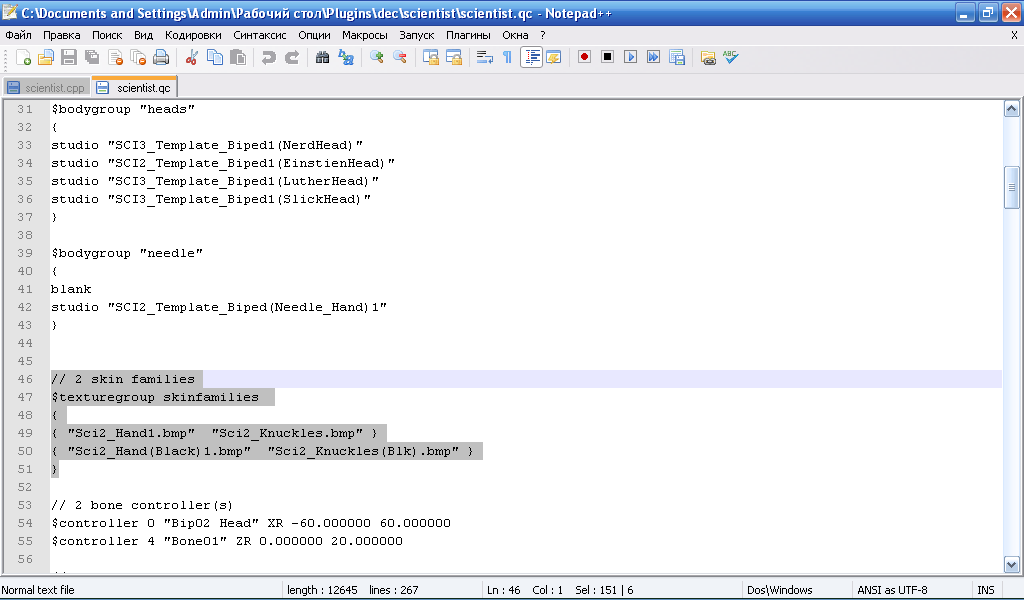Click the save recorded macro icon
The image size is (1024, 600).
677,57
